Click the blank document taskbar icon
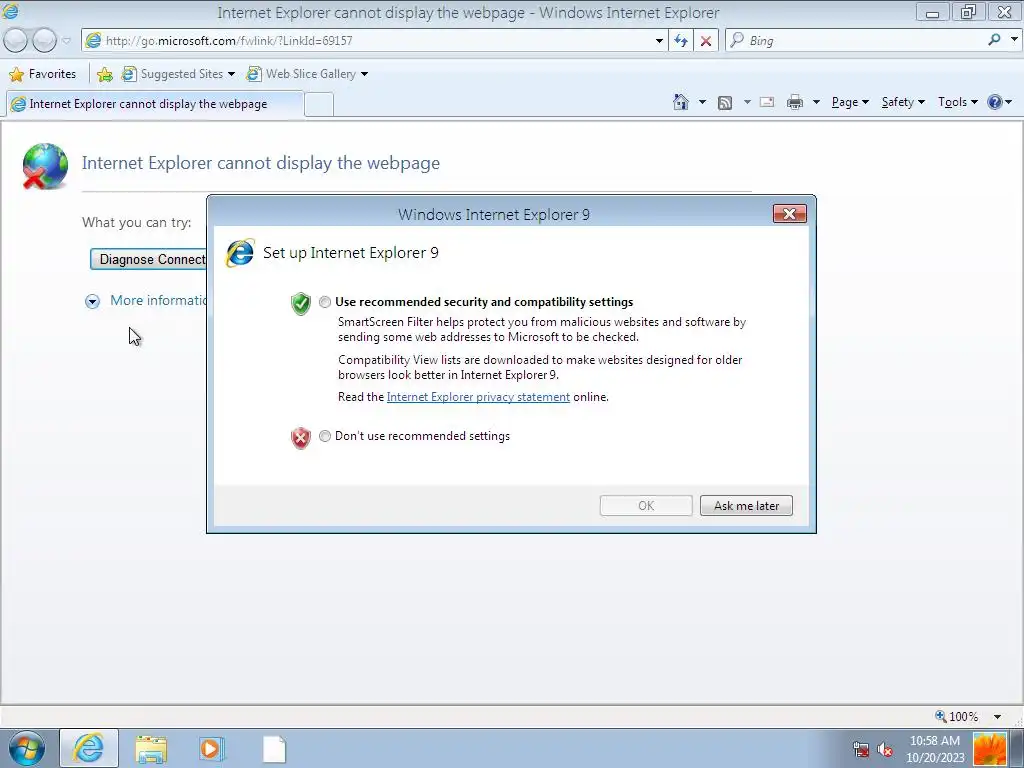 point(274,749)
